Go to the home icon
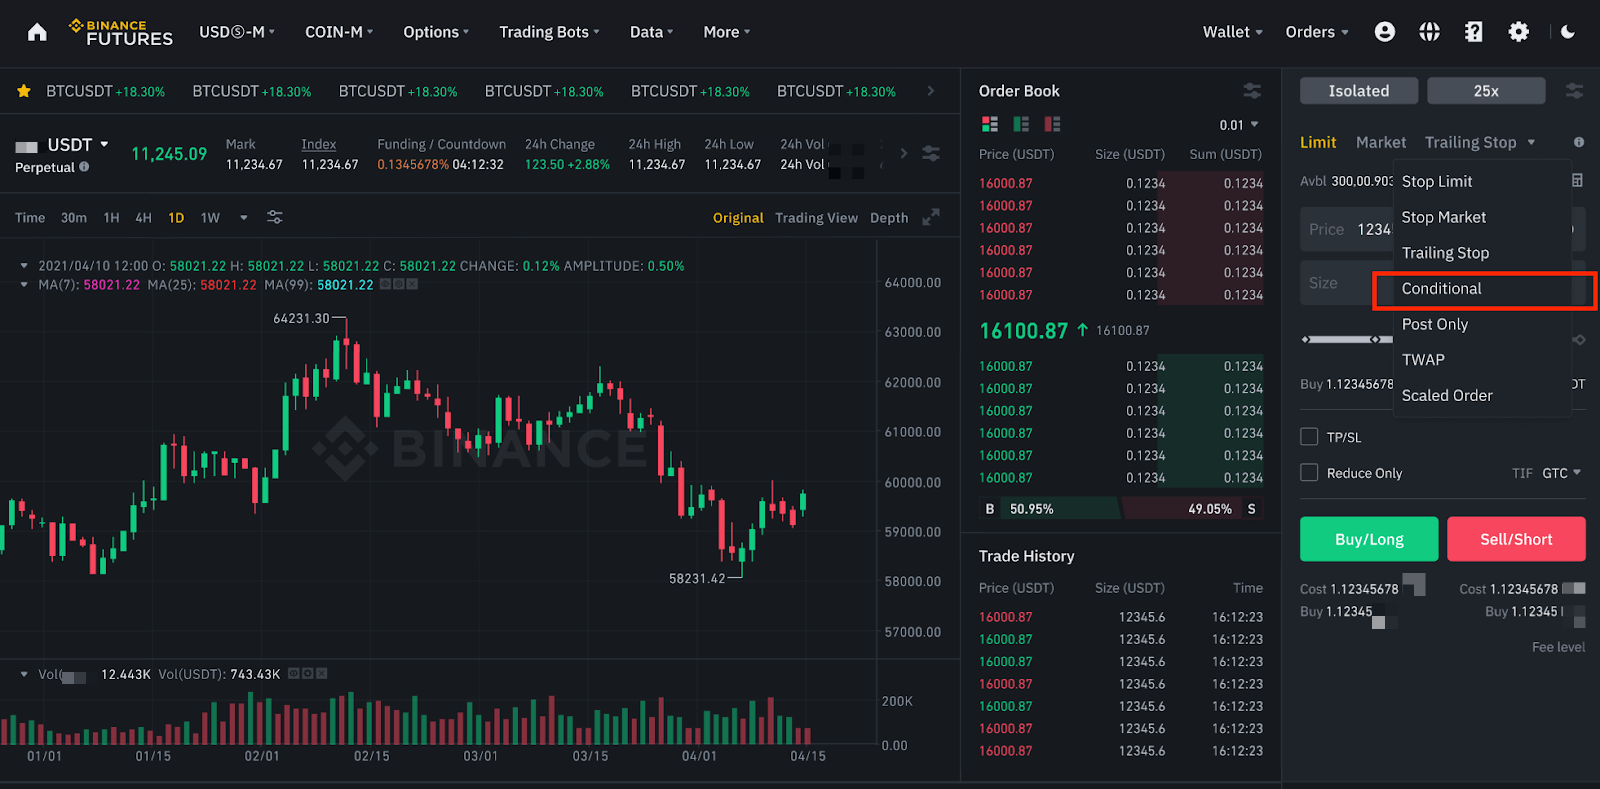The image size is (1600, 789). click(x=37, y=32)
